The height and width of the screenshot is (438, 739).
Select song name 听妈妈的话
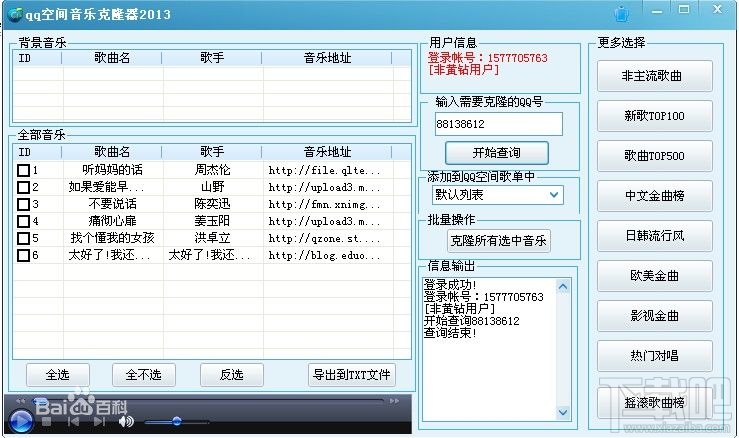(112, 170)
